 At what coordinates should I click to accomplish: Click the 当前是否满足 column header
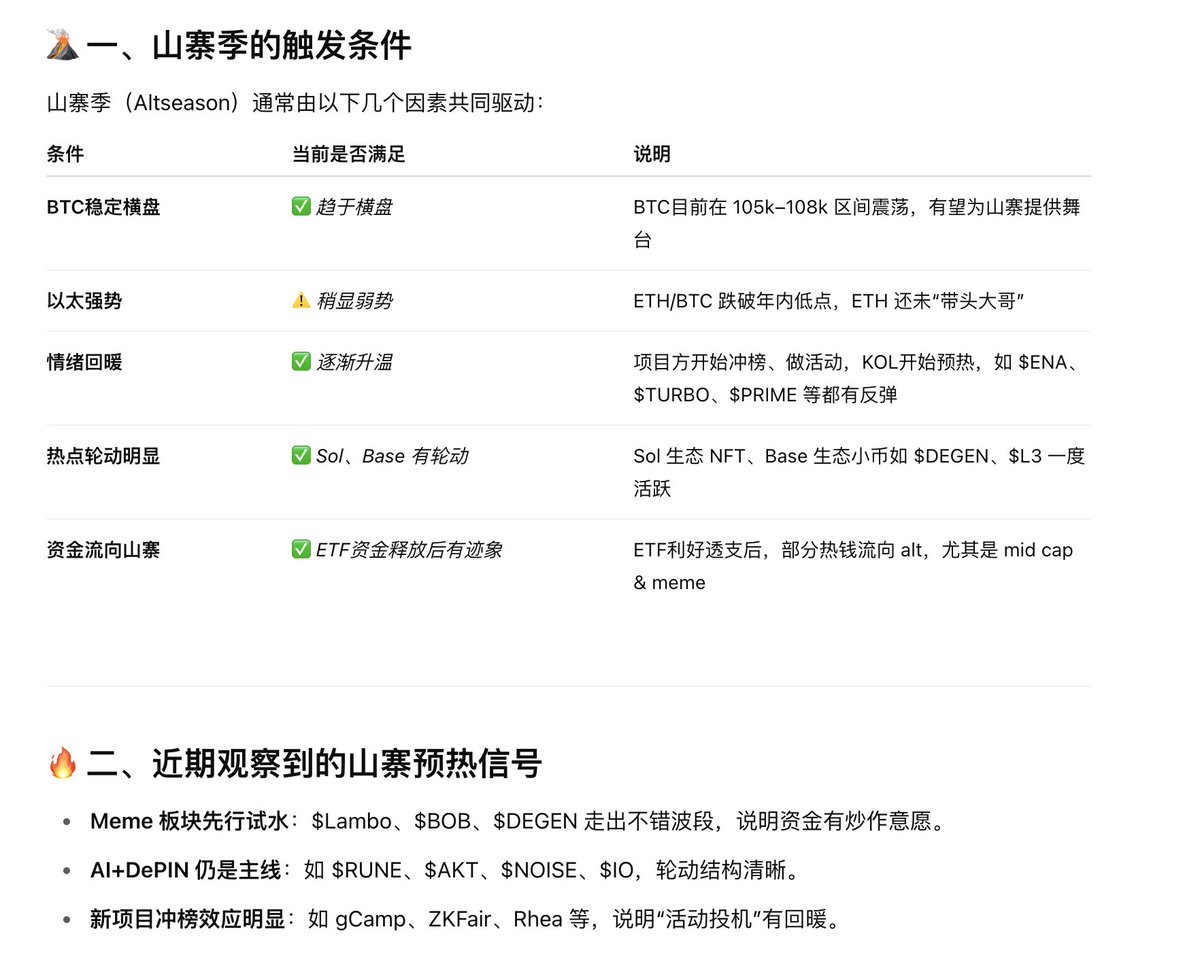(348, 155)
